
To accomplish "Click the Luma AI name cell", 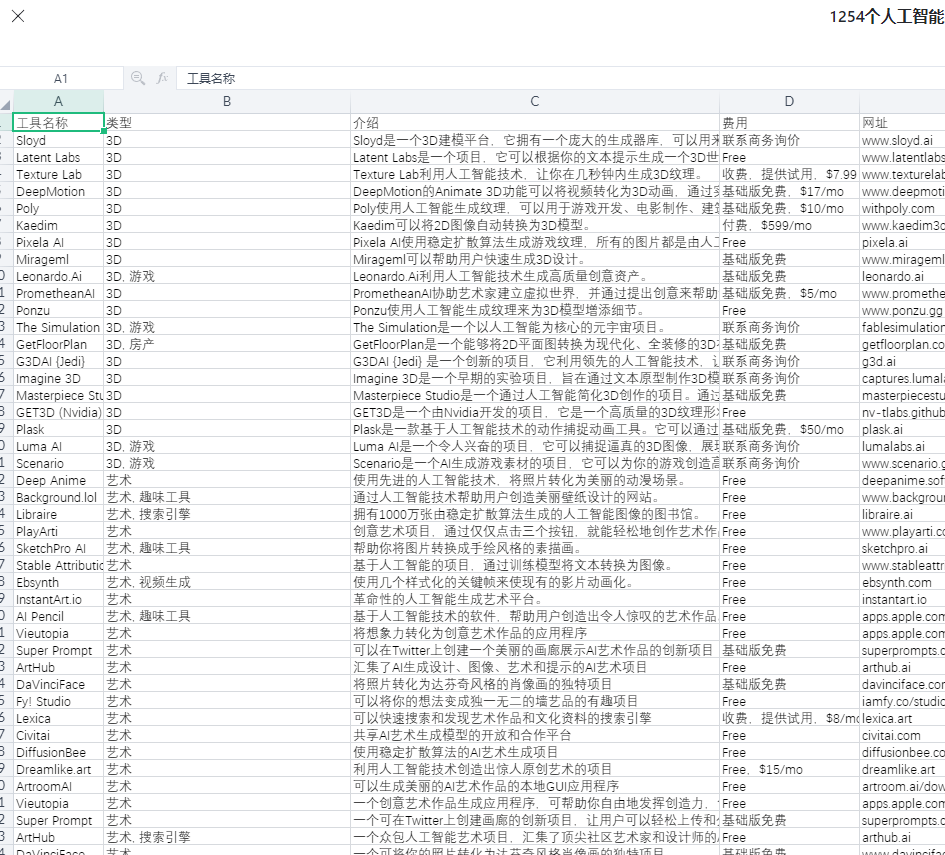I will [x=58, y=446].
